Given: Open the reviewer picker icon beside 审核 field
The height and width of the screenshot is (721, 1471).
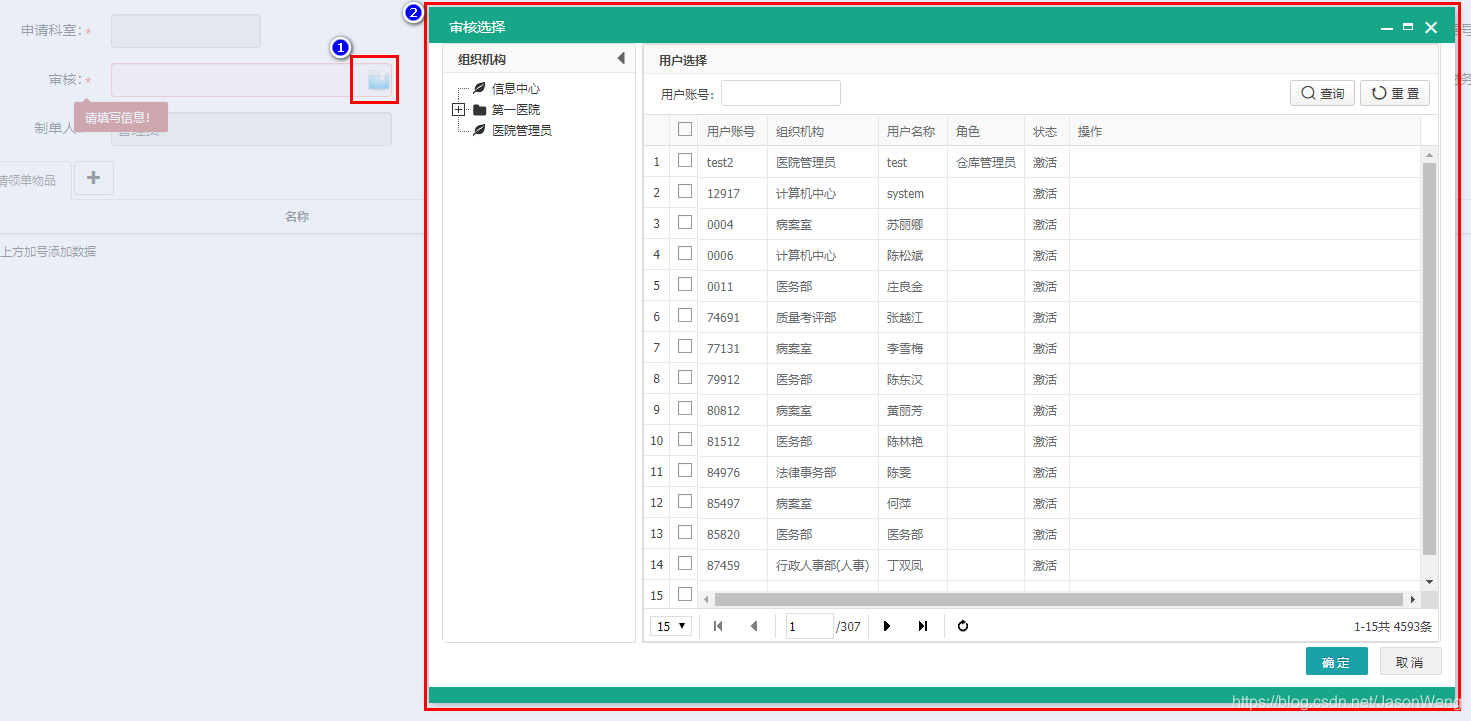Looking at the screenshot, I should point(378,81).
